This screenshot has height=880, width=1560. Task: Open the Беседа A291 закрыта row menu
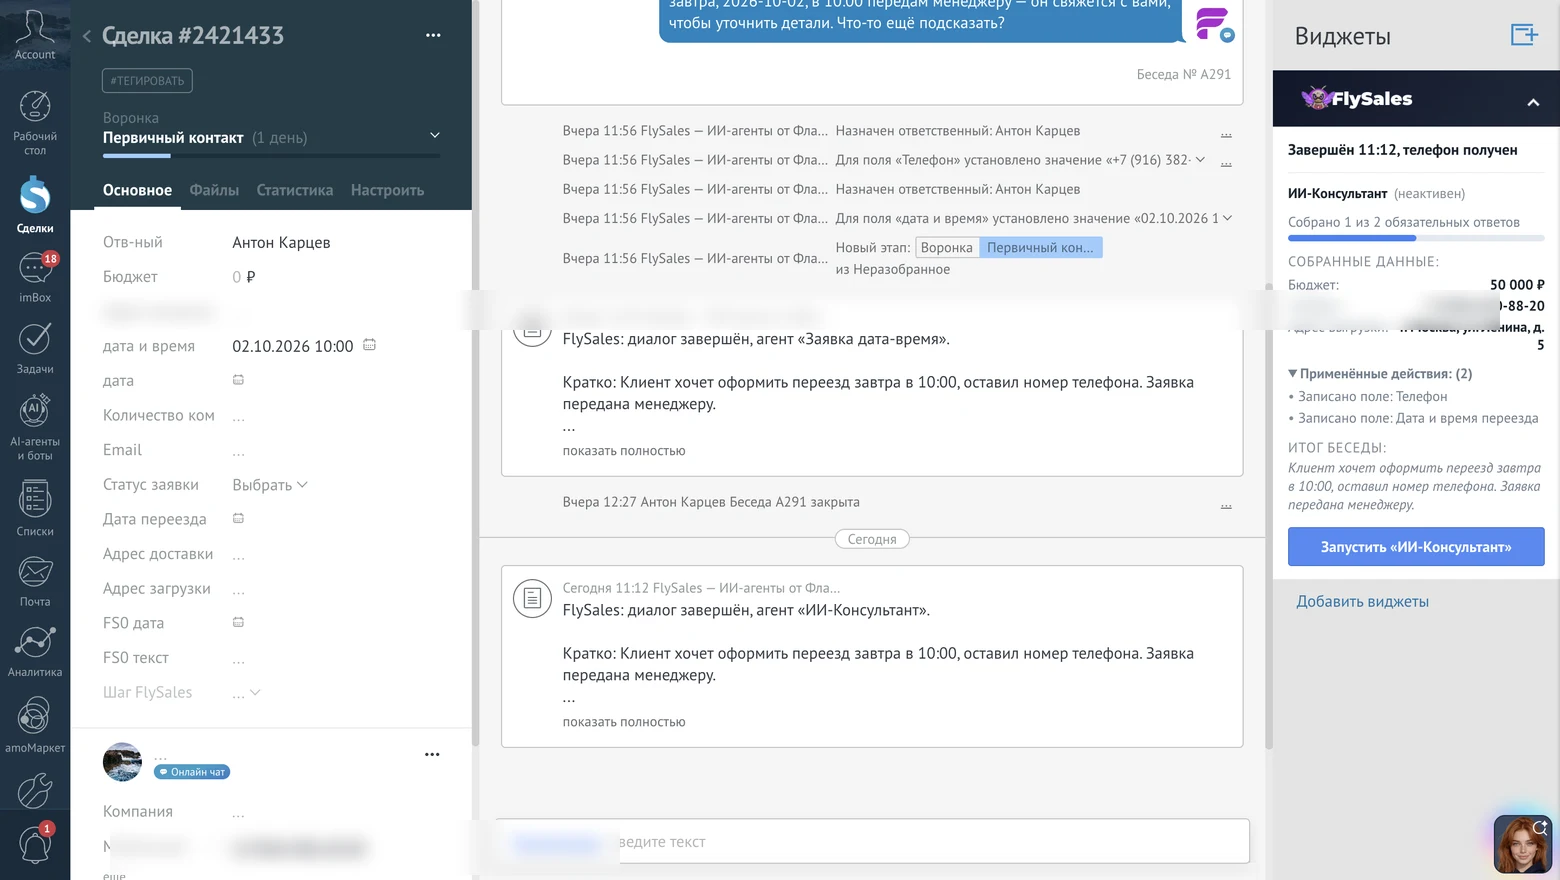click(x=1226, y=504)
